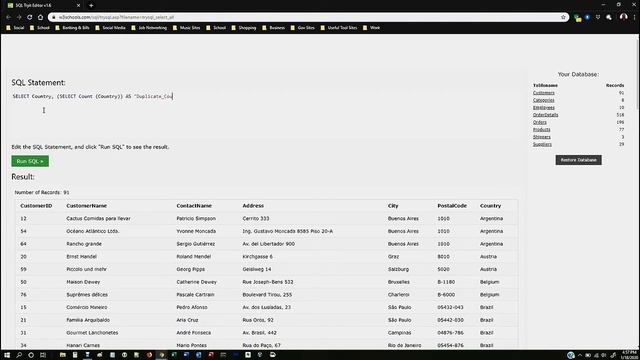Image resolution: width=640 pixels, height=360 pixels.
Task: Run the query with Run SQL button
Action: tap(30, 161)
